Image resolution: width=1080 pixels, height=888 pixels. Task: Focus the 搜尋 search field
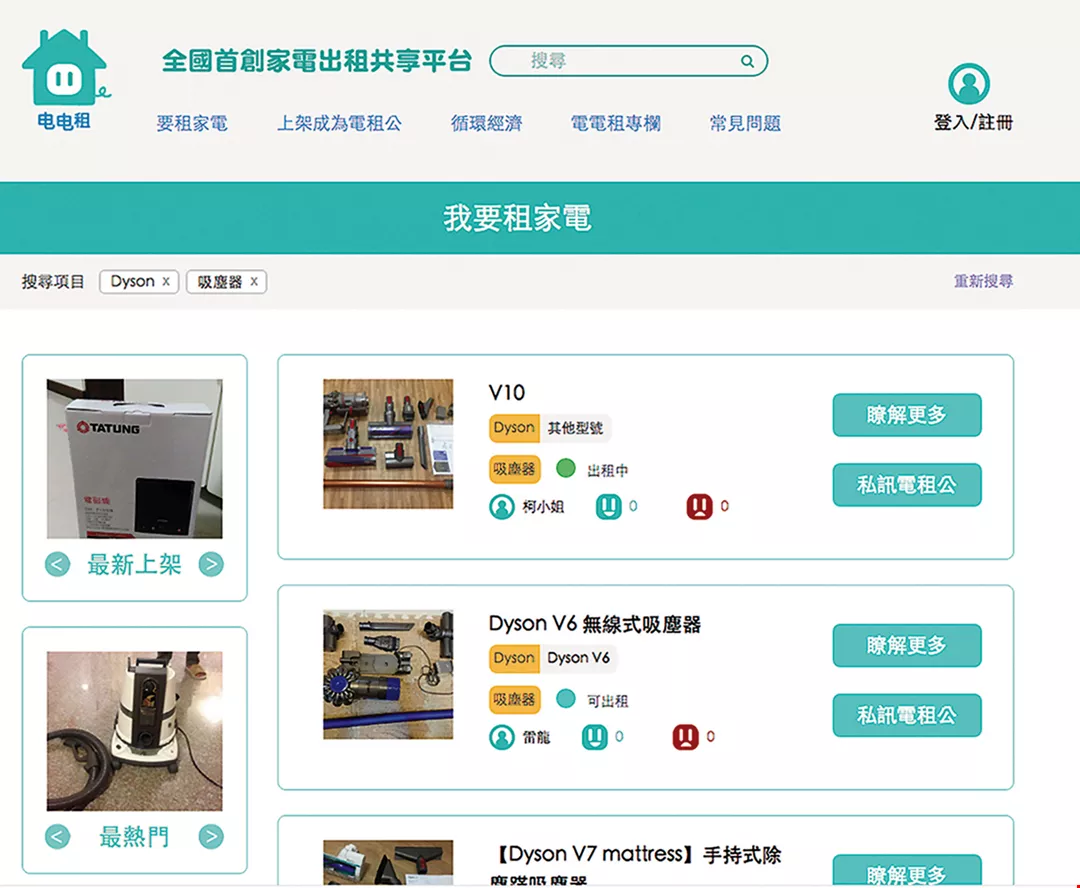620,61
